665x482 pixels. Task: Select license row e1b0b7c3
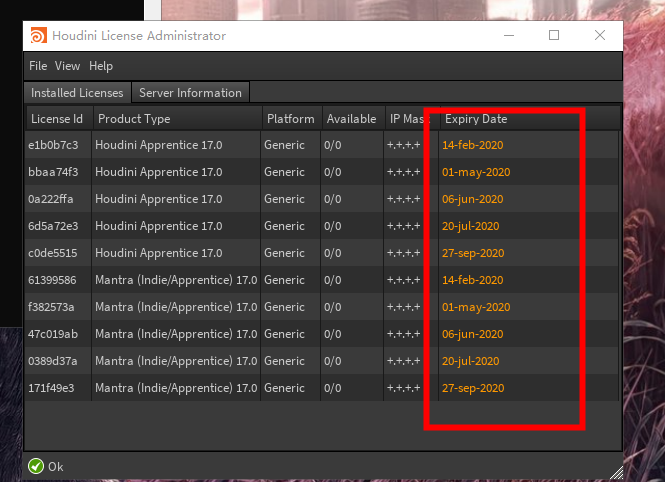322,145
